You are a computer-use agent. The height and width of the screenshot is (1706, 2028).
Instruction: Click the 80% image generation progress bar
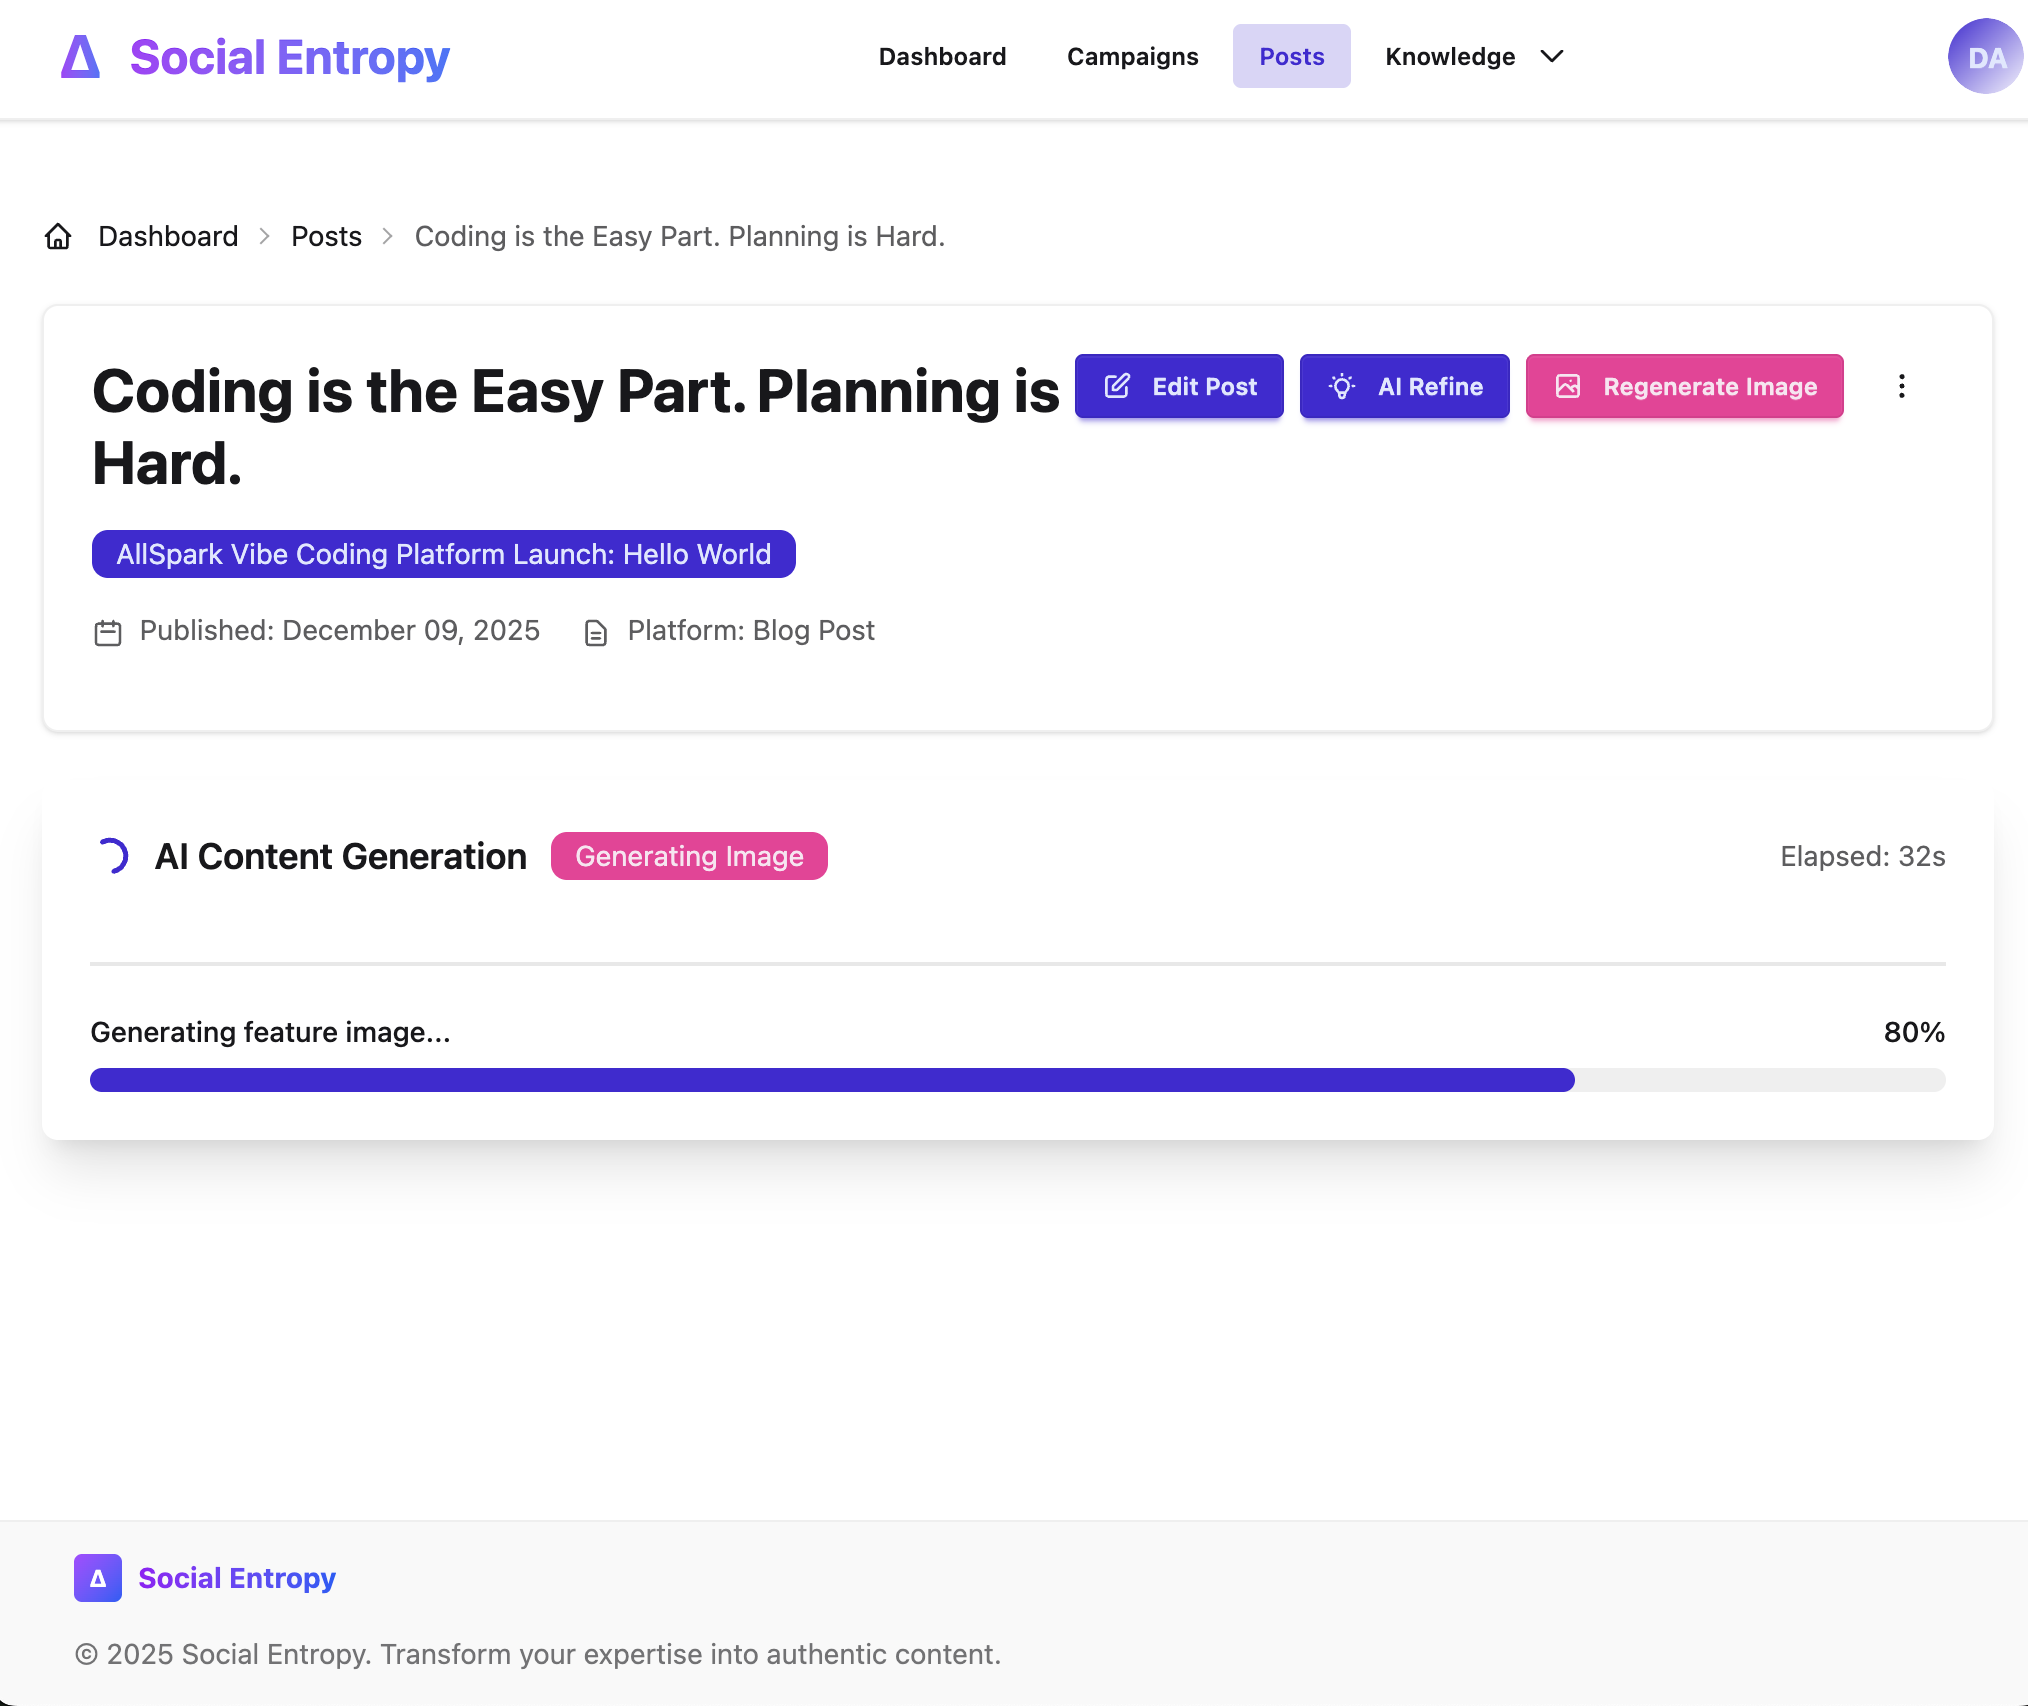click(x=1017, y=1080)
